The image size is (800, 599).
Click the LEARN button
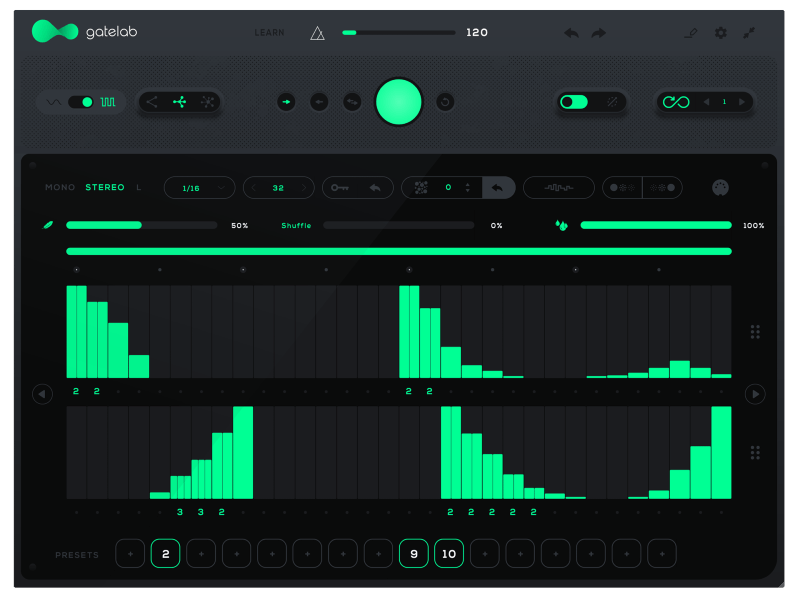tap(269, 32)
